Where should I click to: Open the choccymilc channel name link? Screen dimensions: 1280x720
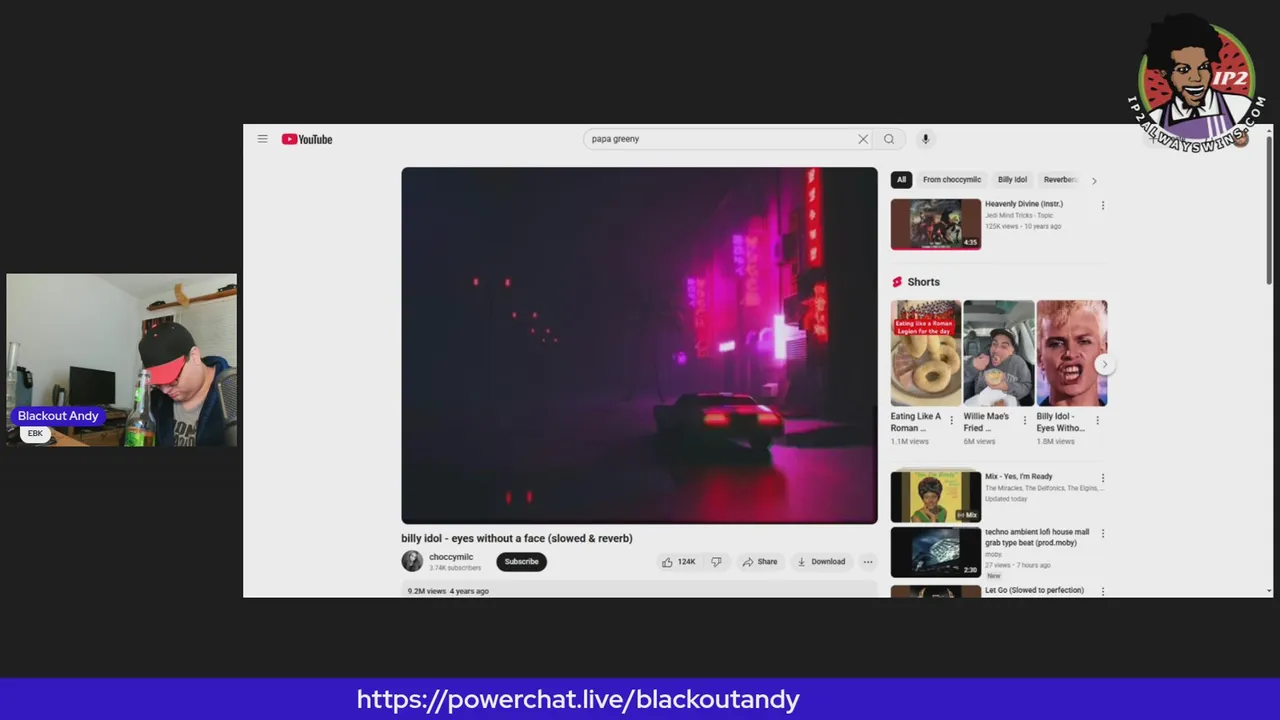point(451,557)
